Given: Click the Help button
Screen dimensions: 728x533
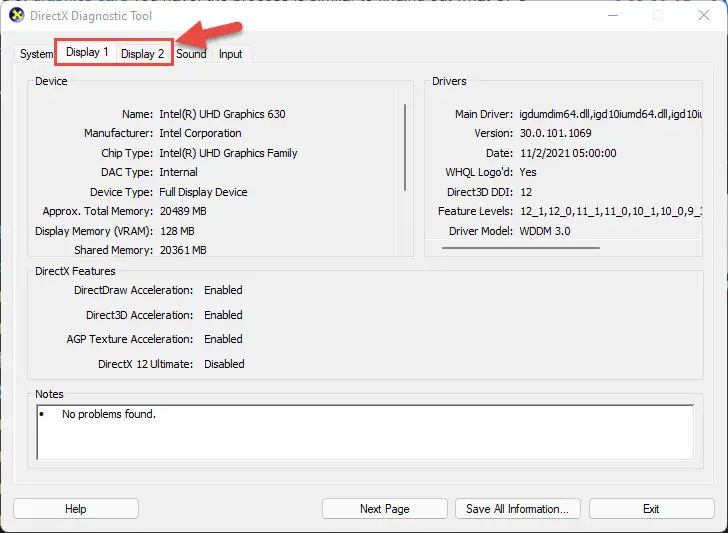Looking at the screenshot, I should pyautogui.click(x=76, y=509).
